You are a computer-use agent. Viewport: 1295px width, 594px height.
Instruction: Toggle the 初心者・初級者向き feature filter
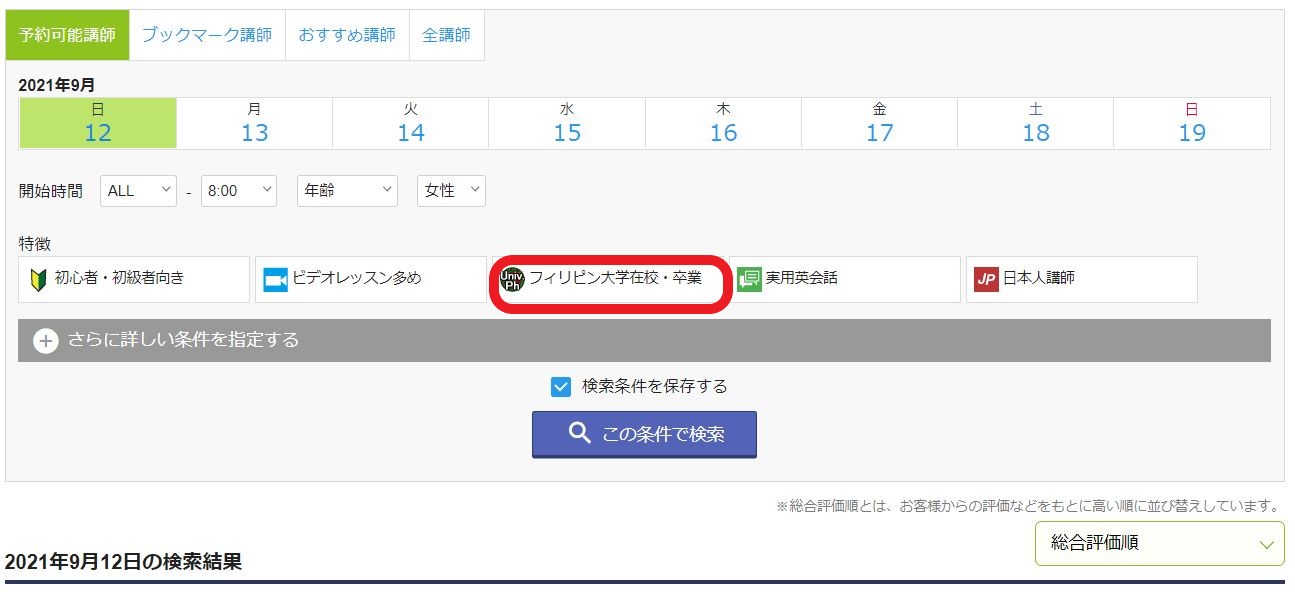coord(134,279)
